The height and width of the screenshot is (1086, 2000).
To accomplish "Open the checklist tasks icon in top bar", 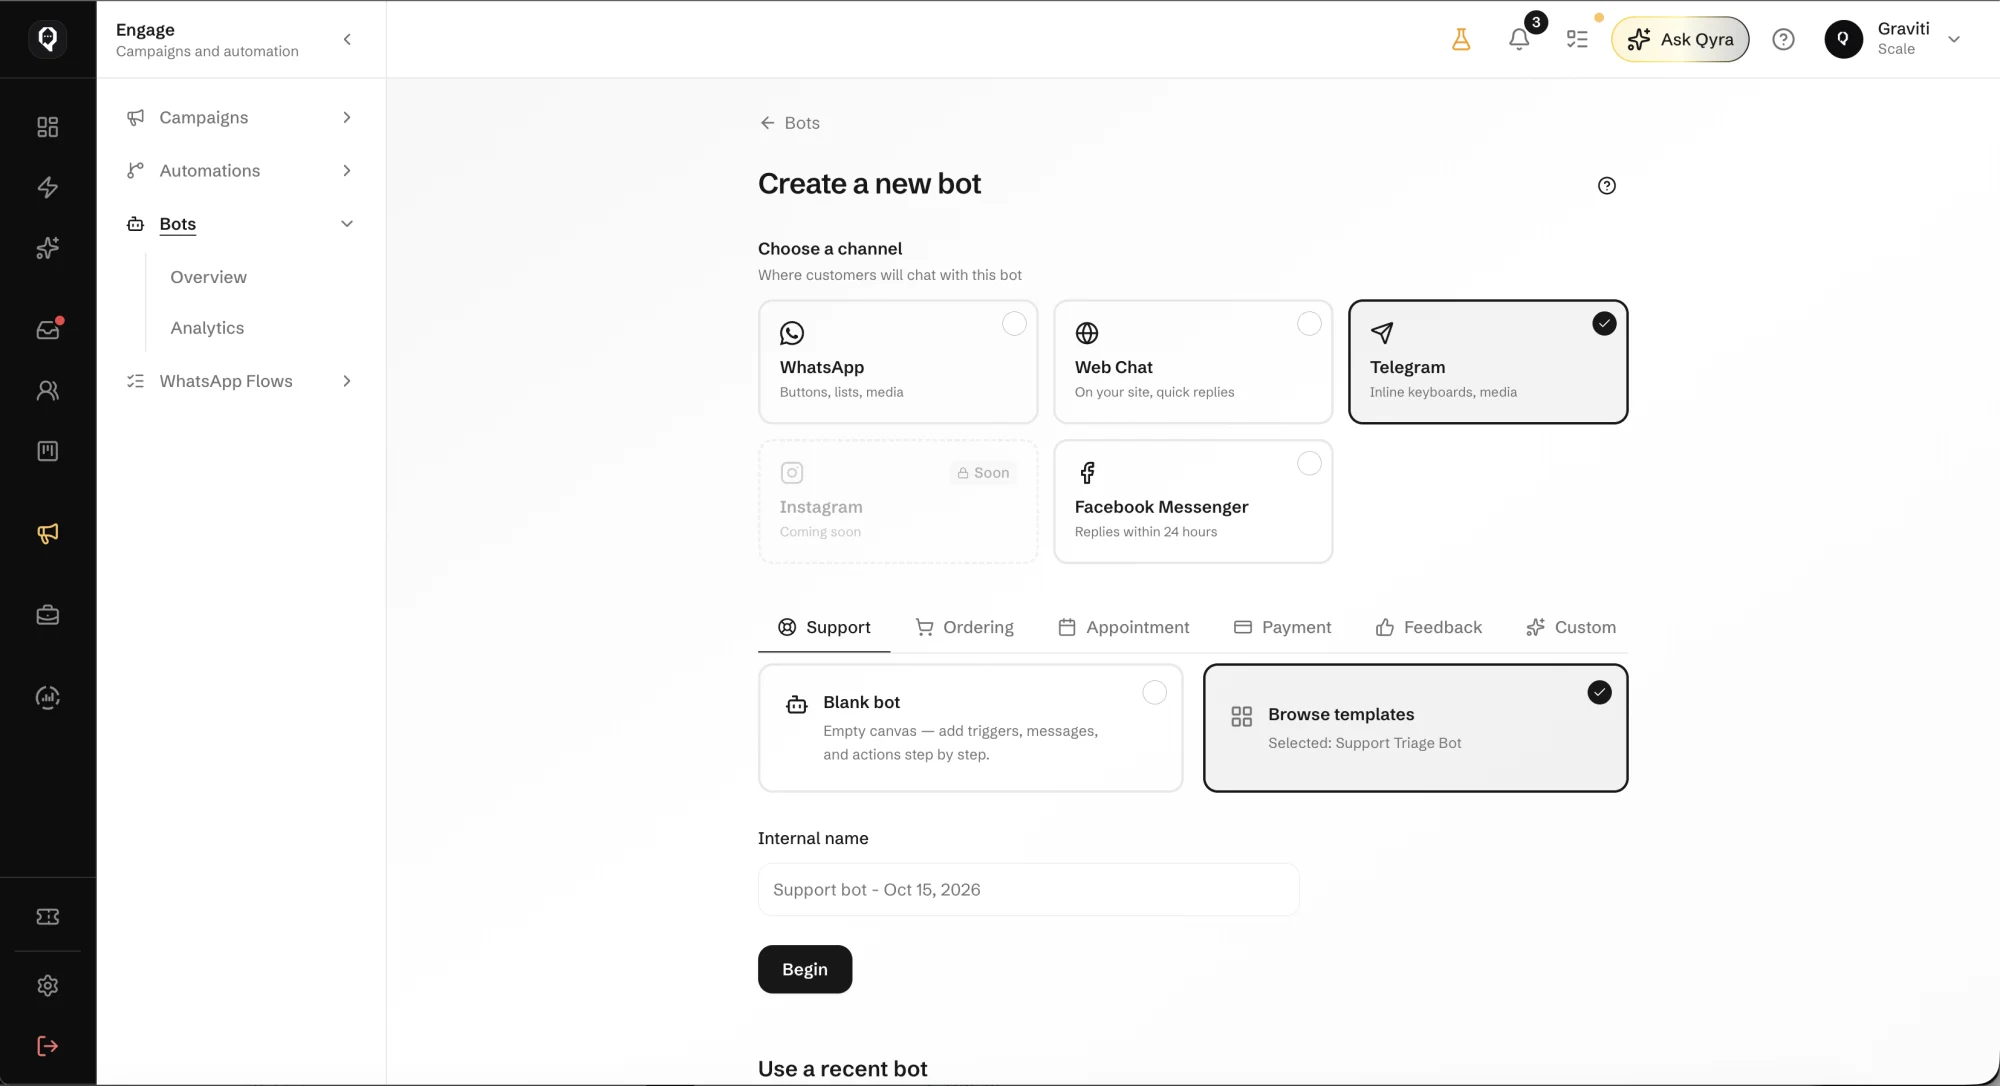I will (x=1577, y=39).
